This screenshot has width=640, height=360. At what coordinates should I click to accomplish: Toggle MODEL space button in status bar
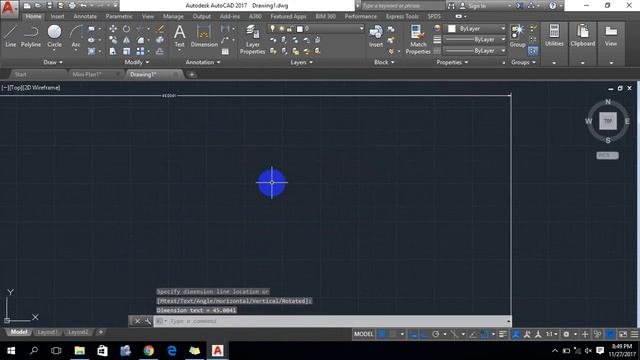click(x=363, y=334)
